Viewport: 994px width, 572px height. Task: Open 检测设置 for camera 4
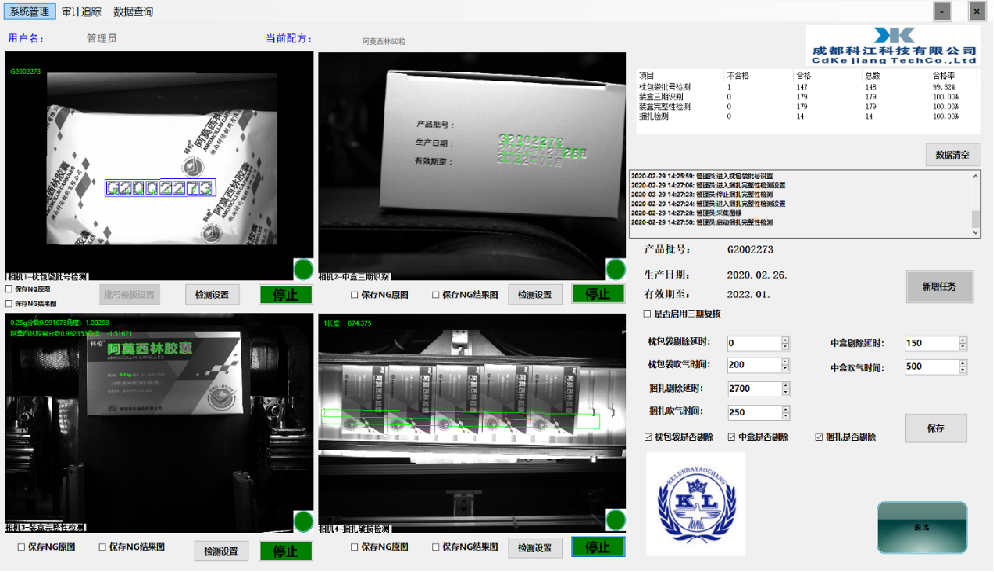pyautogui.click(x=535, y=547)
